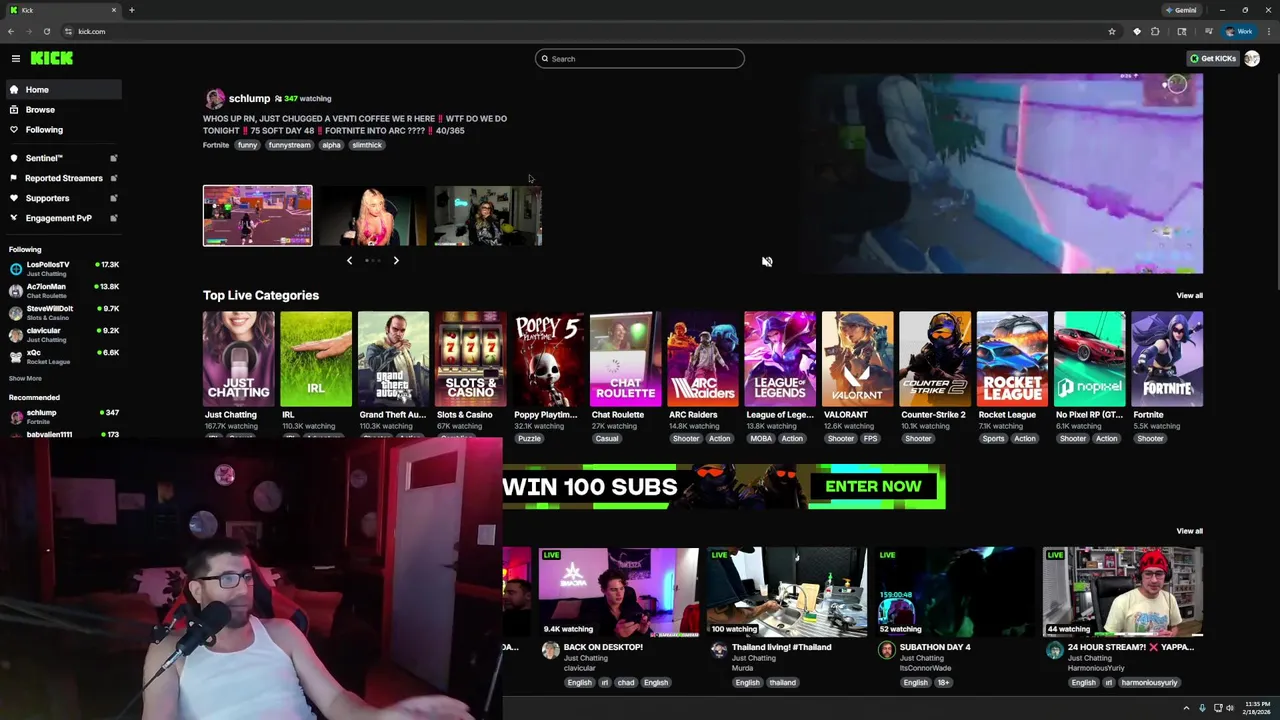This screenshot has height=720, width=1280.
Task: Open the Just Chatting category
Action: pos(238,359)
